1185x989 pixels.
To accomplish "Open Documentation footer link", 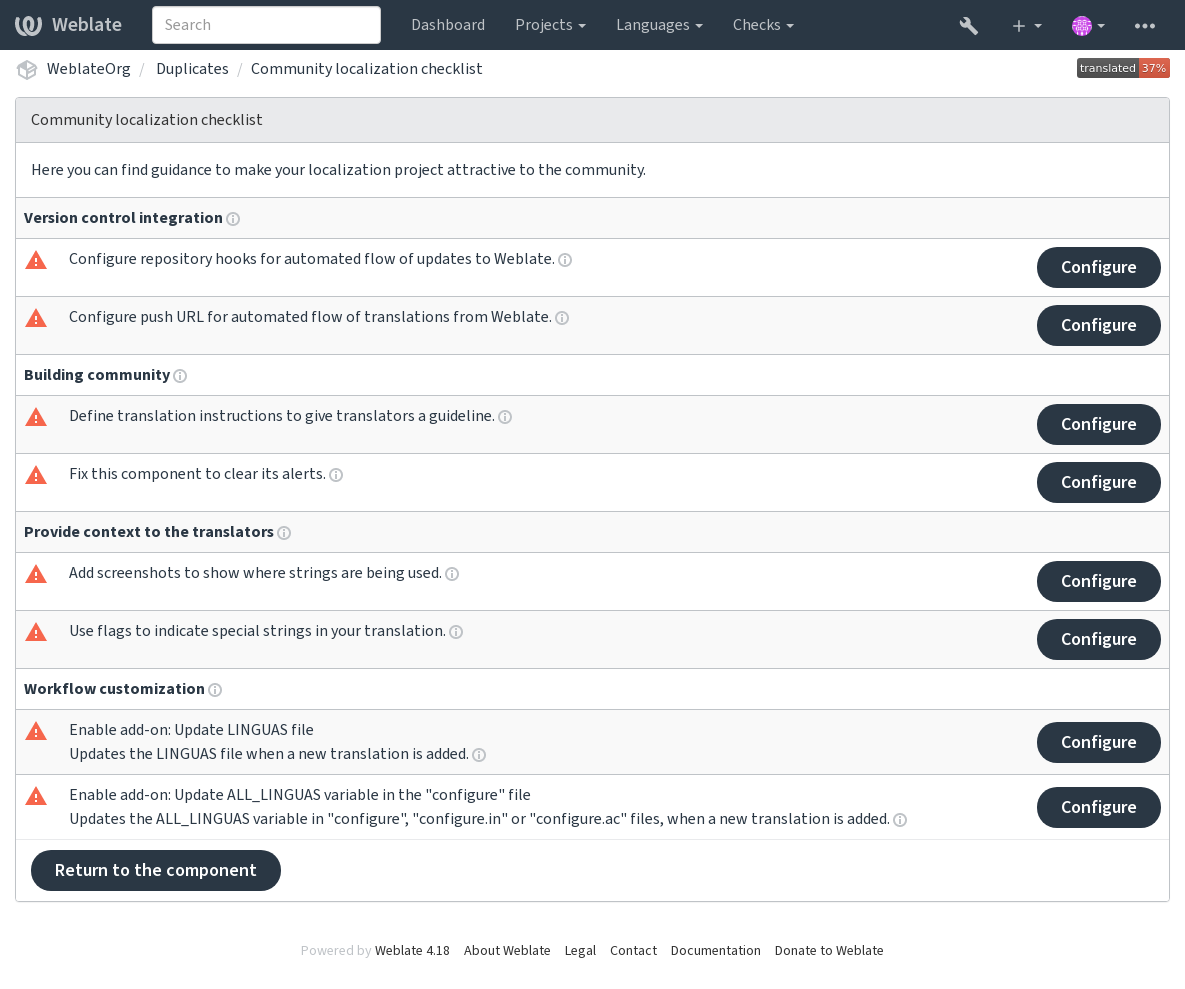I will (716, 950).
